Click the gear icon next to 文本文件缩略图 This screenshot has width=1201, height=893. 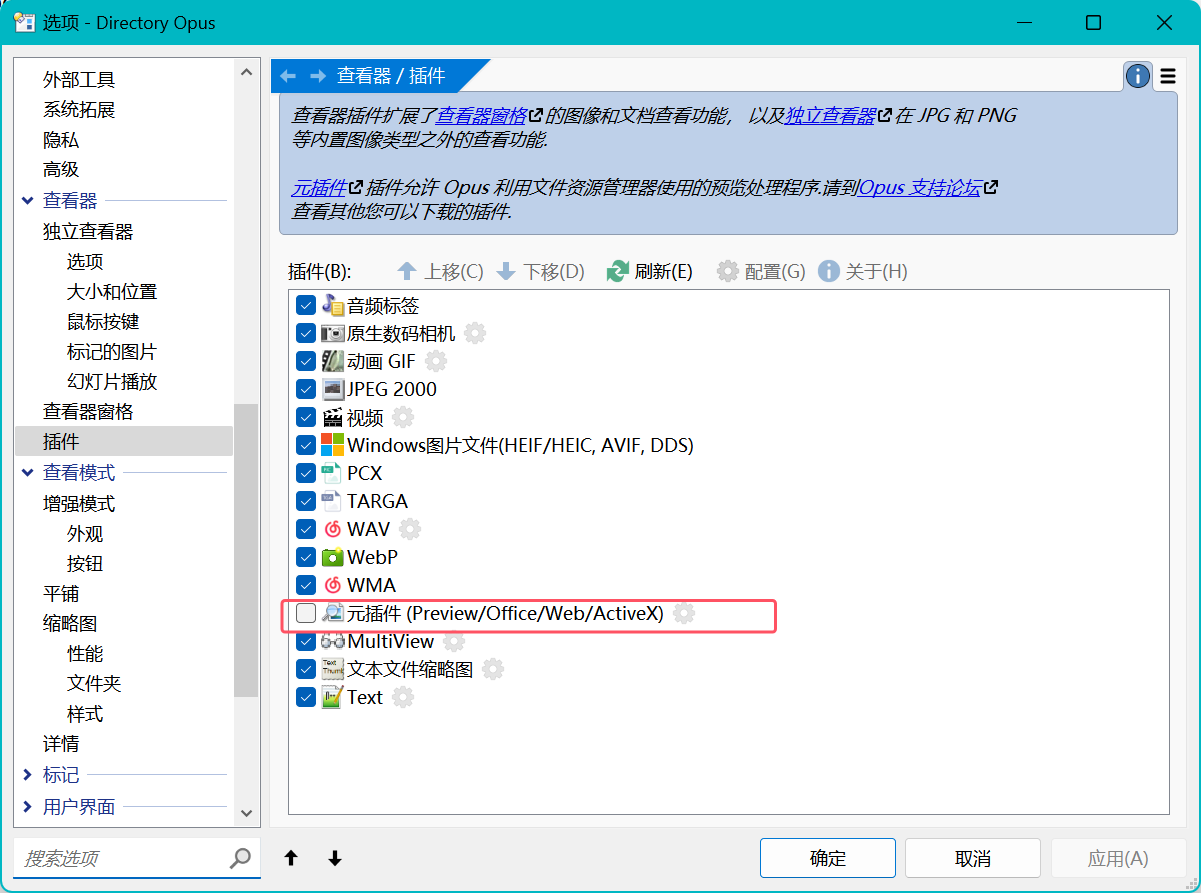tap(493, 669)
